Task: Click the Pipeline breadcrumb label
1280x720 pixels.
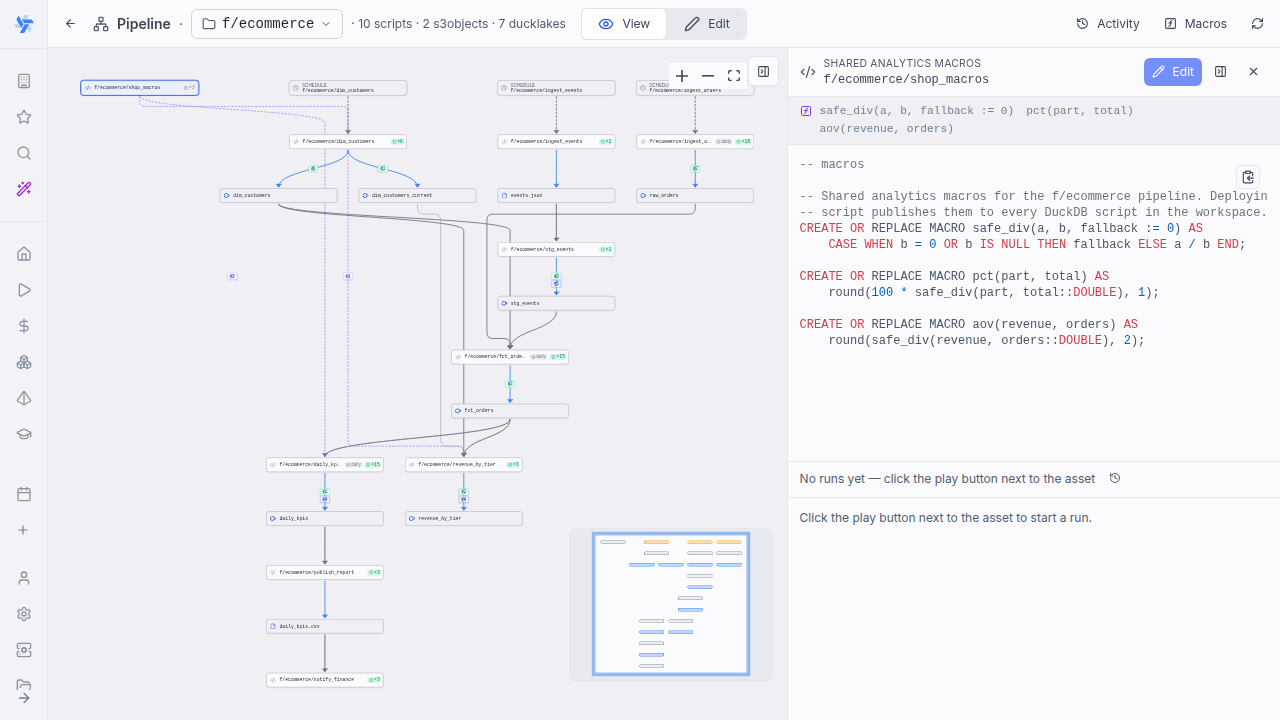Action: [x=144, y=24]
